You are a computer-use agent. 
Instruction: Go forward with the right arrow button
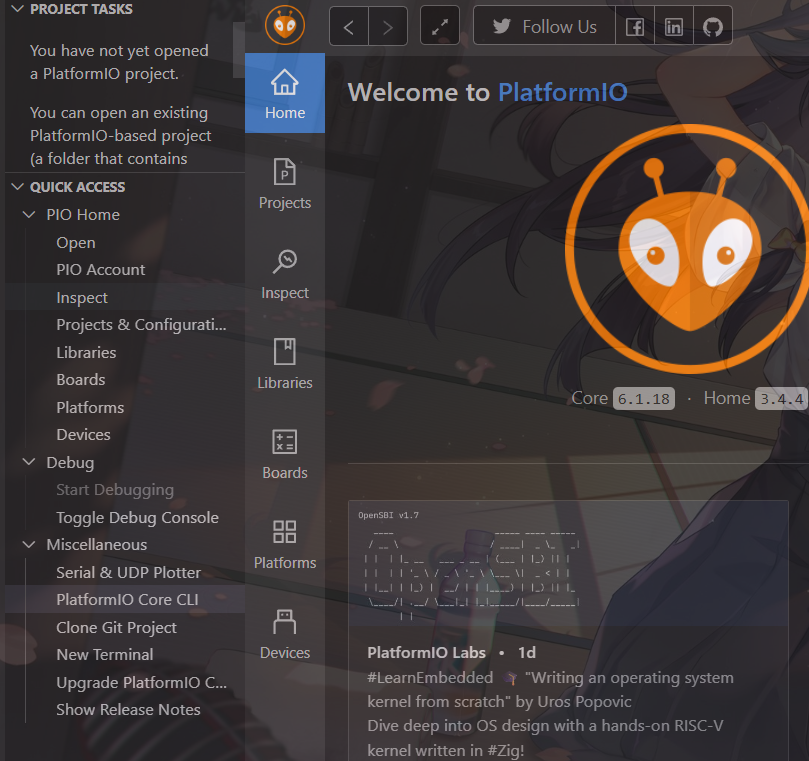tap(388, 26)
